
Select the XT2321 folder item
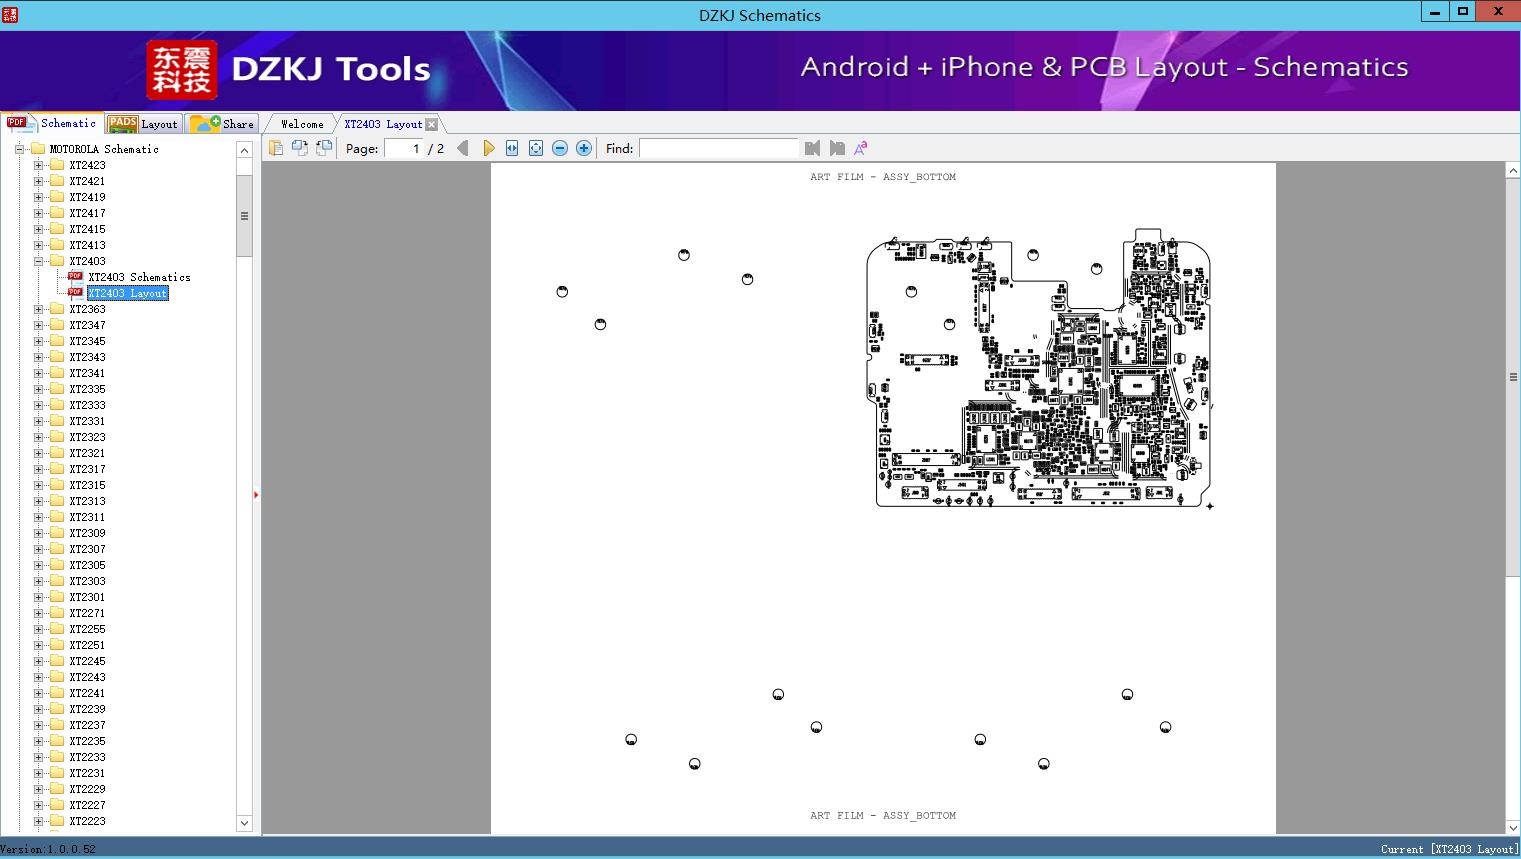coord(87,453)
